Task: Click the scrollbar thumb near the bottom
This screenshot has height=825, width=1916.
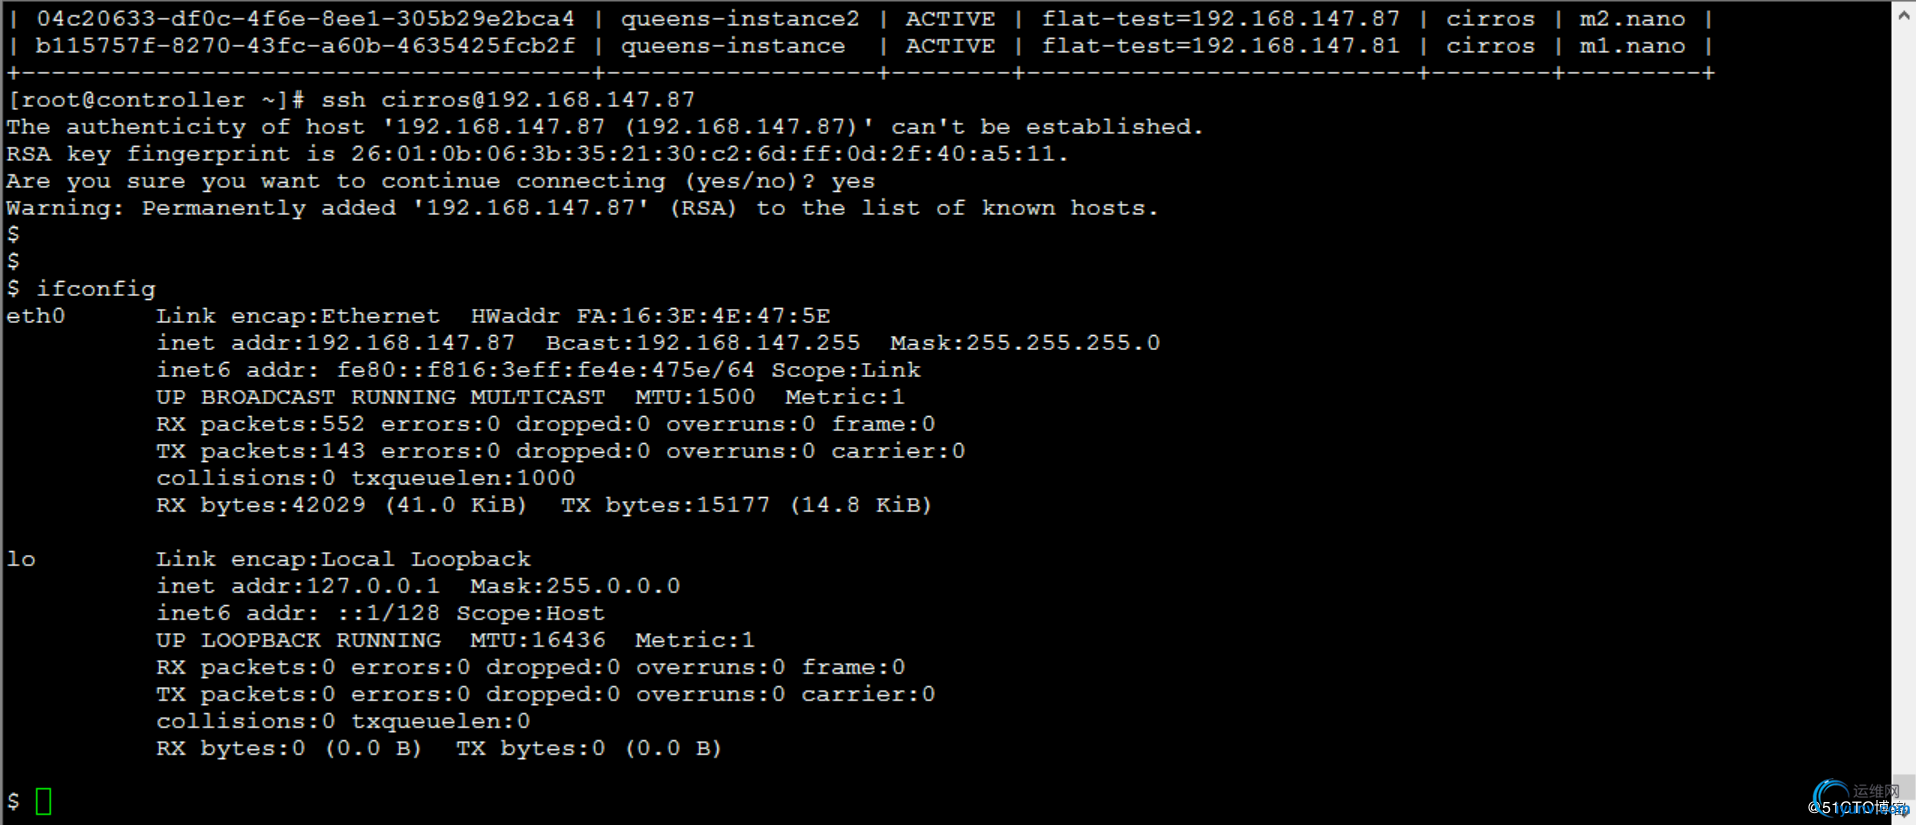Action: point(1904,785)
